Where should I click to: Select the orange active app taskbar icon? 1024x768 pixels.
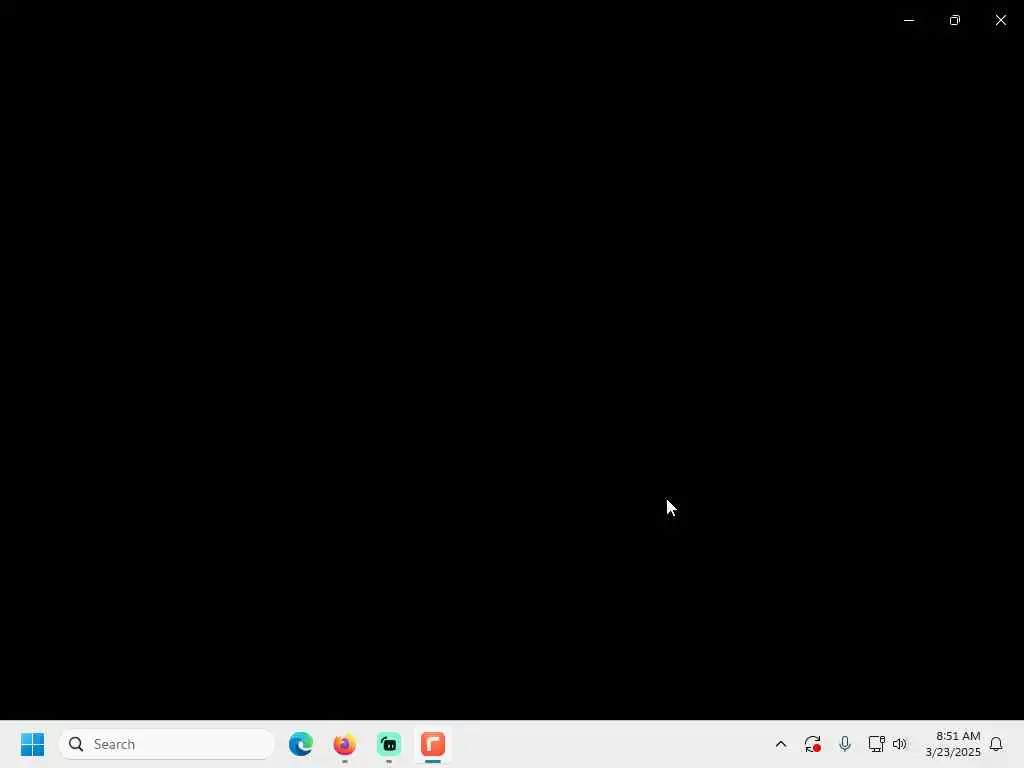432,744
